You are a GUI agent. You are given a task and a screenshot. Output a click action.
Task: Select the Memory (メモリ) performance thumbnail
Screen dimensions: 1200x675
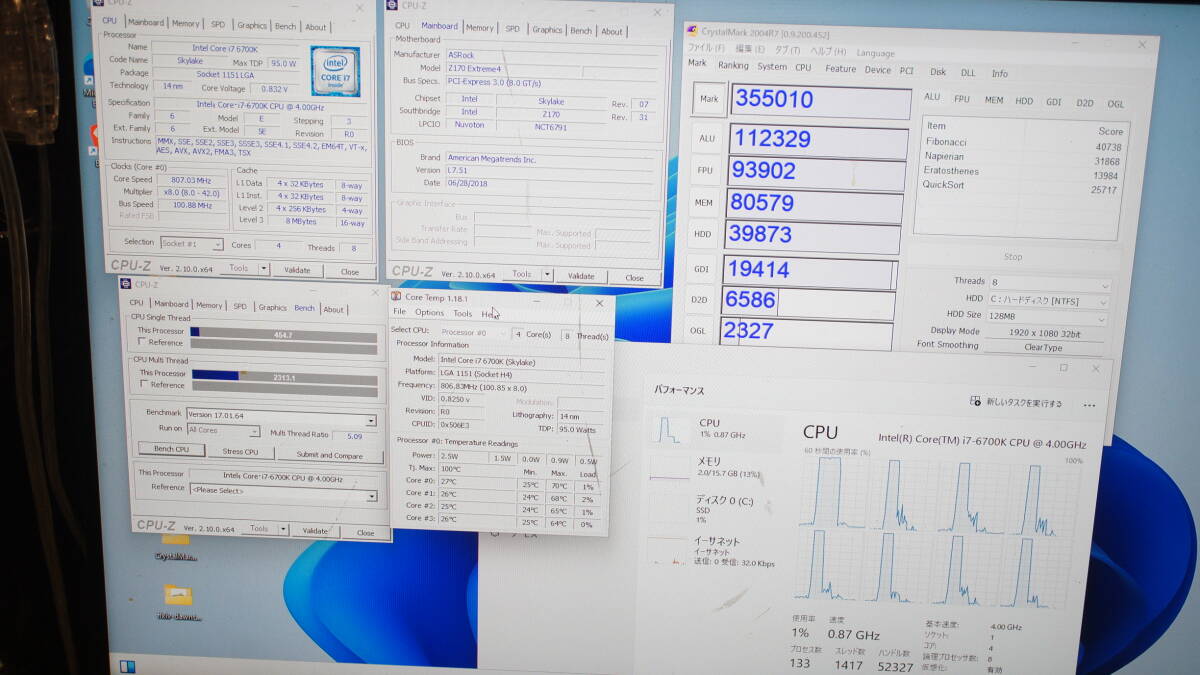pos(670,468)
